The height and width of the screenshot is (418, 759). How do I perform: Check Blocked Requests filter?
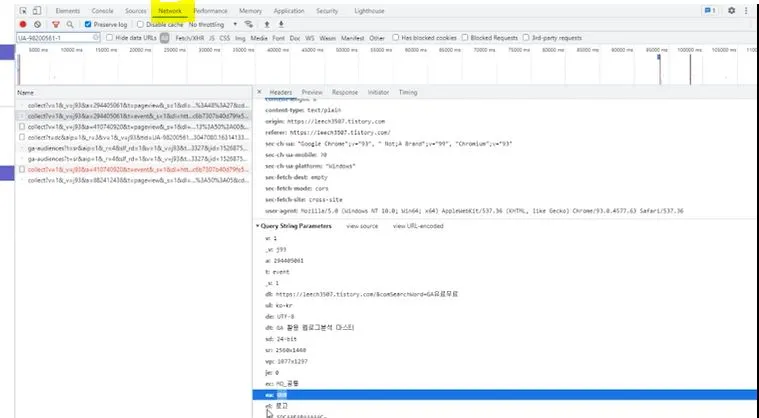(465, 37)
